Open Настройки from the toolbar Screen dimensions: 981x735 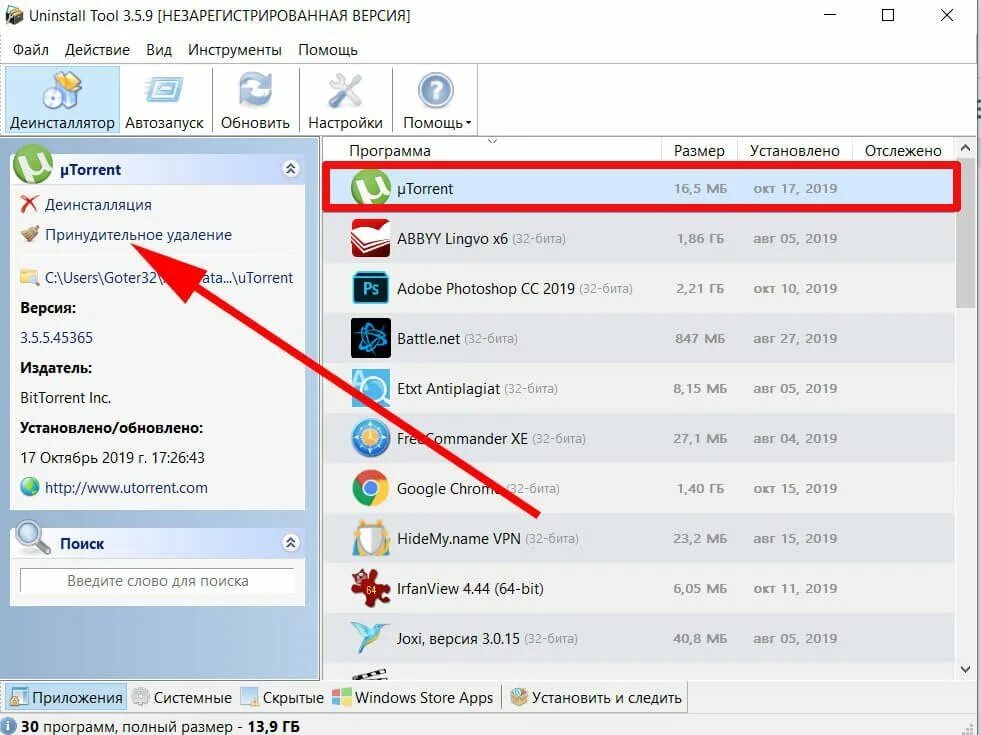pyautogui.click(x=345, y=100)
